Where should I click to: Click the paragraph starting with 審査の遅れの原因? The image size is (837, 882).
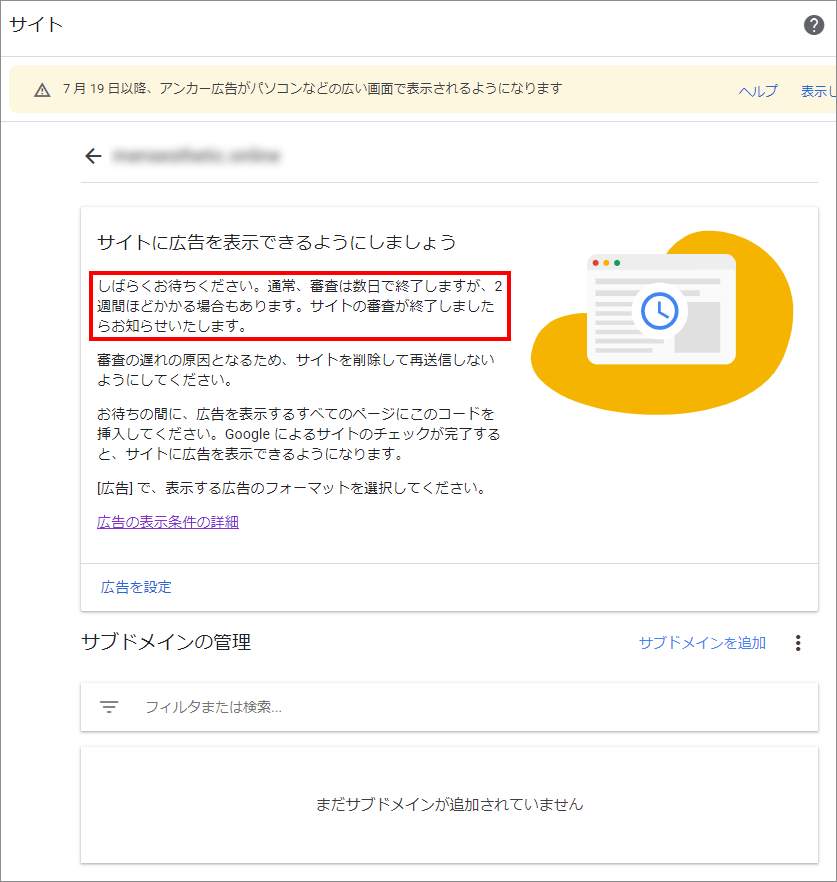coord(296,369)
